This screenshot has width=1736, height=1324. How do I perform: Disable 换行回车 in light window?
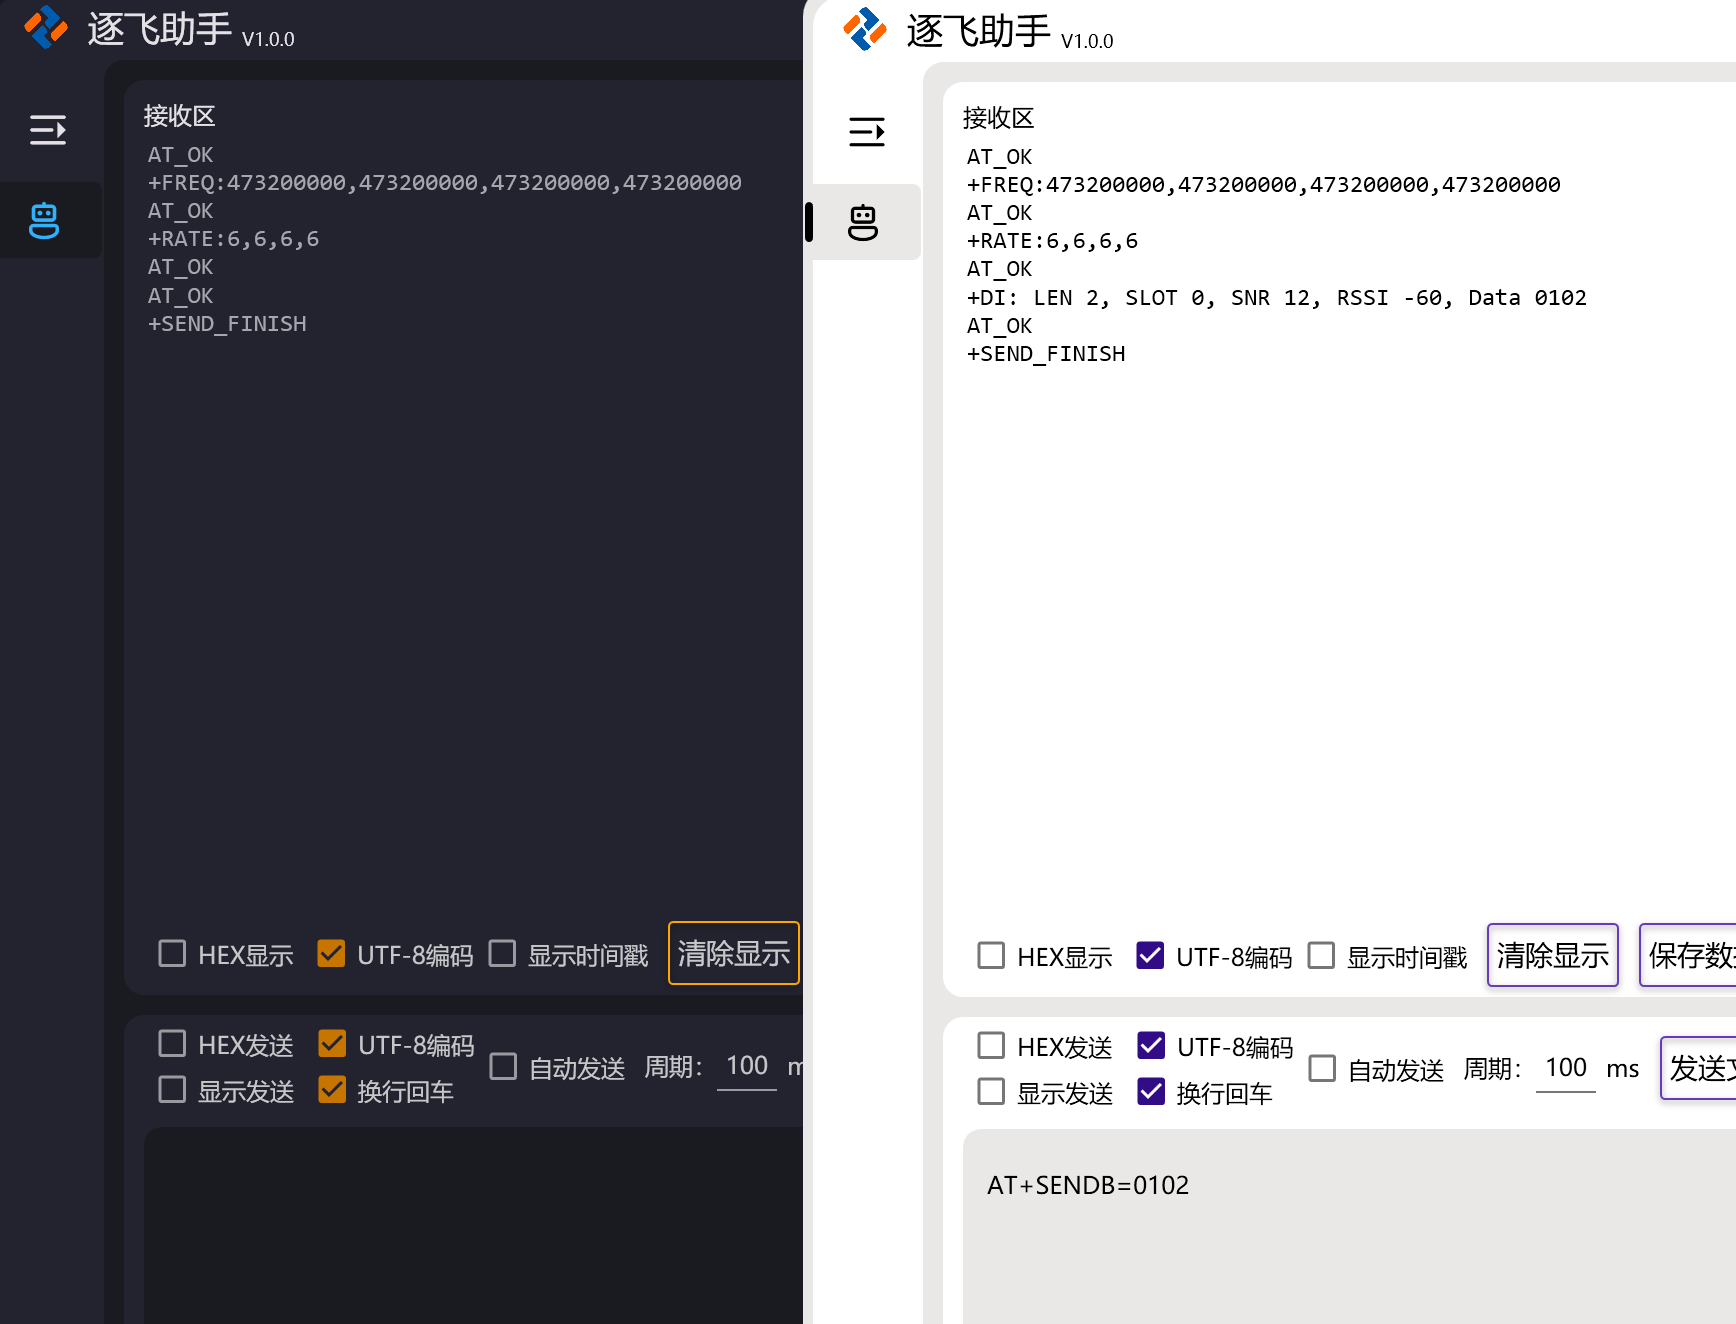1151,1092
